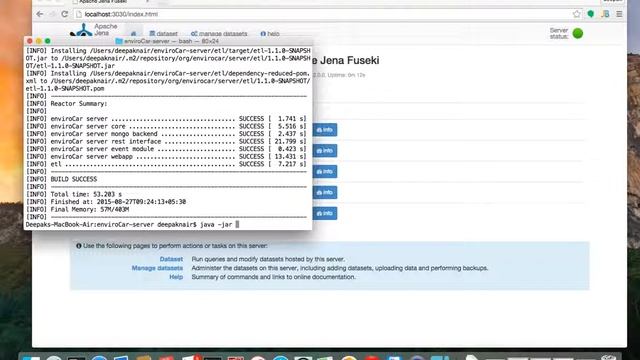Click the 'enviroCar server core' result row

(166, 126)
